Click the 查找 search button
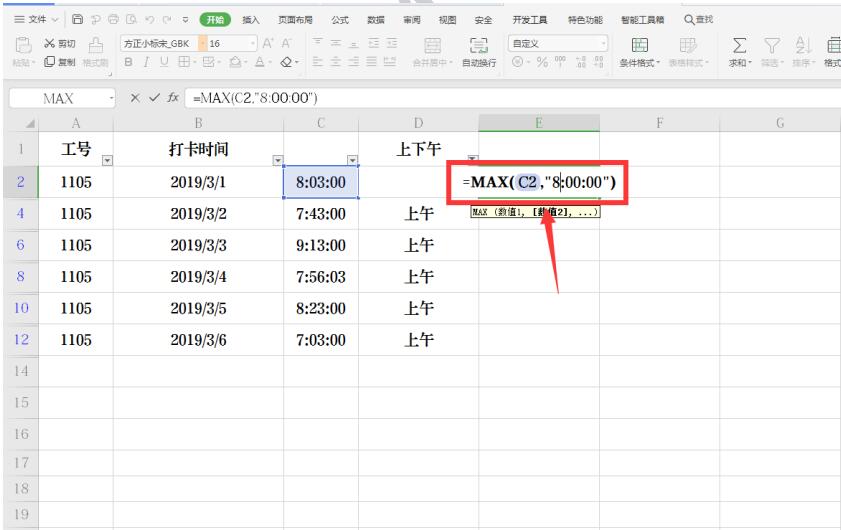Viewport: 841px width, 530px height. point(698,20)
